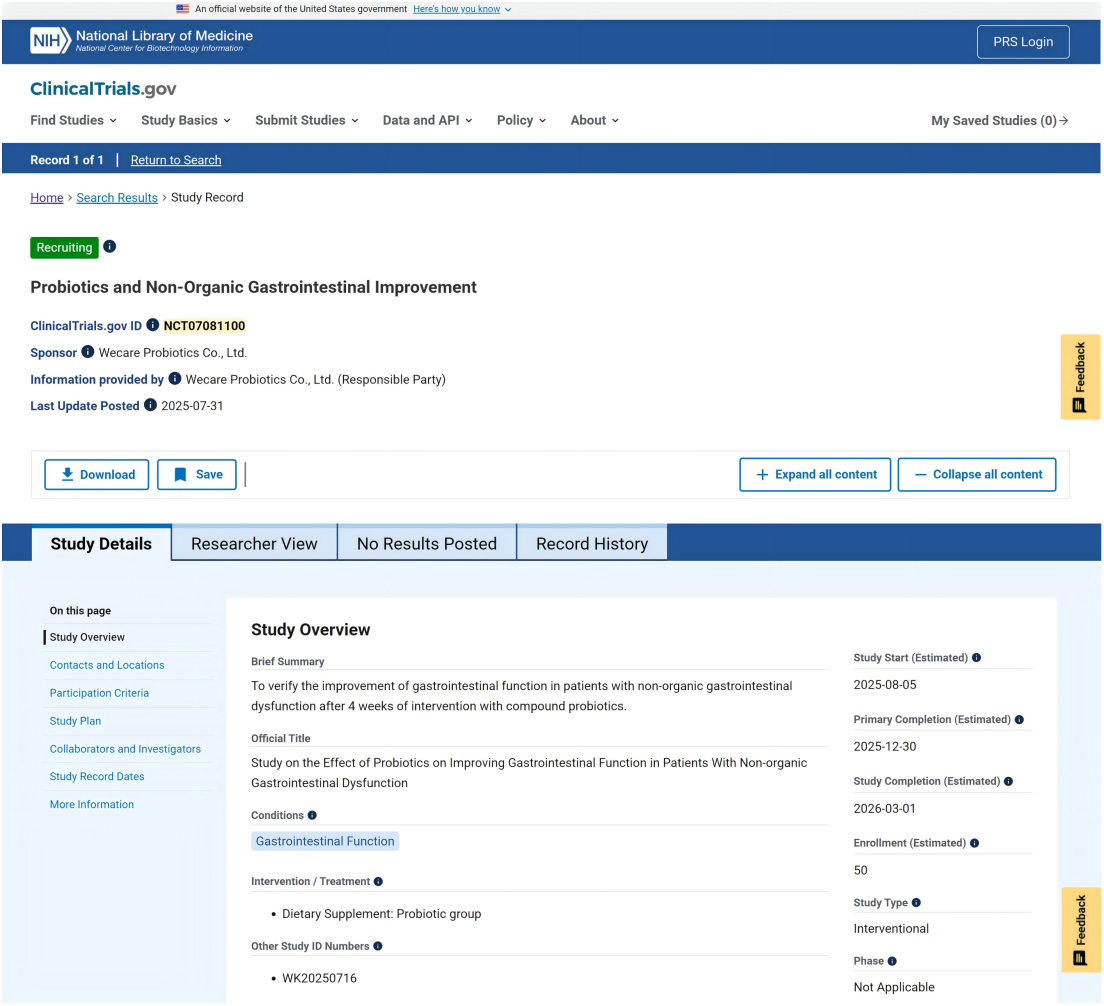This screenshot has height=1006, width=1104.
Task: Click info icon next to Intervention / Treatment
Action: tap(378, 881)
